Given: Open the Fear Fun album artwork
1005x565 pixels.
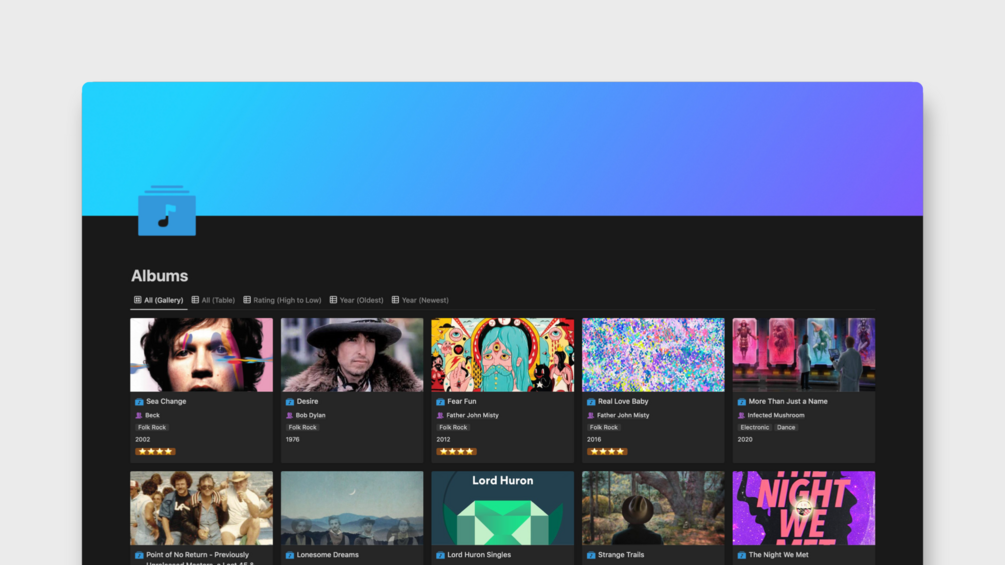Looking at the screenshot, I should (502, 355).
